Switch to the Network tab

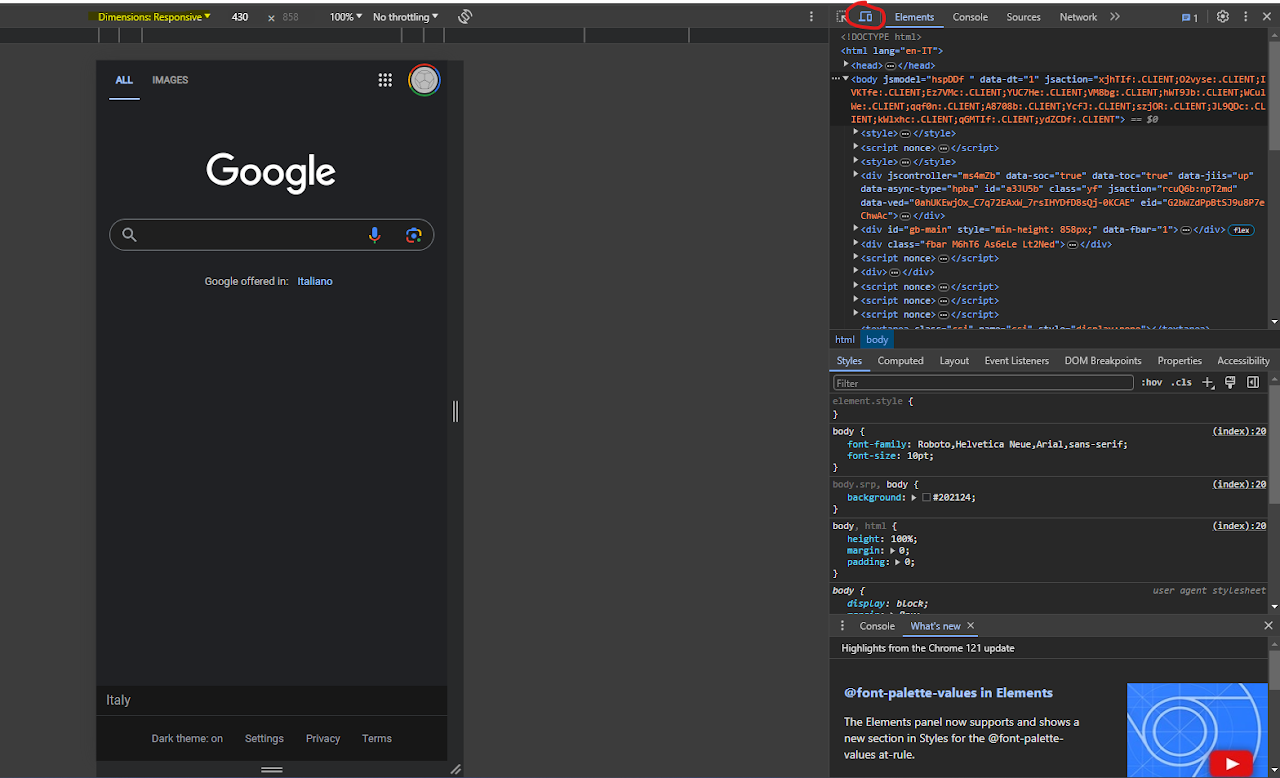[x=1078, y=17]
